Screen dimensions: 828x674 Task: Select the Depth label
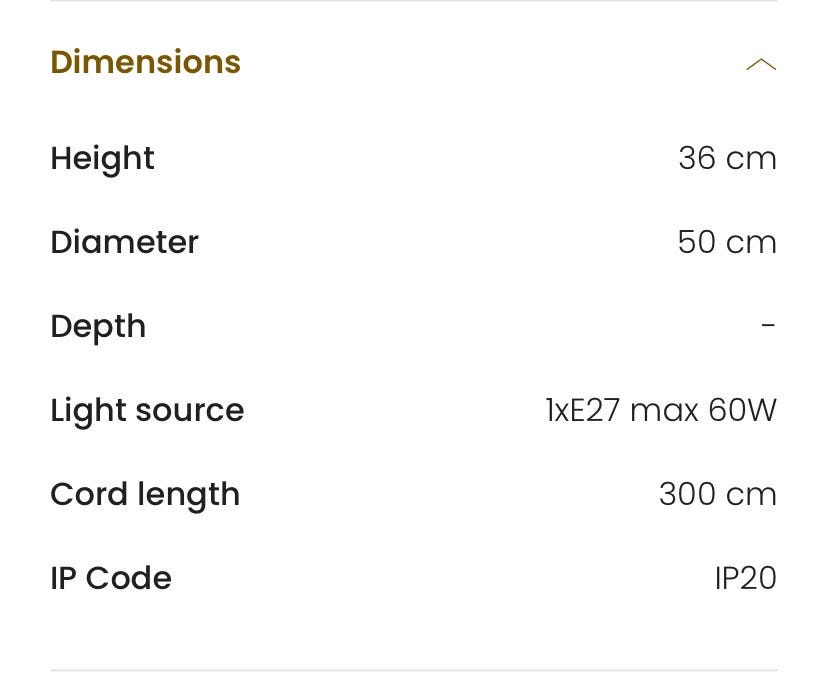coord(98,327)
